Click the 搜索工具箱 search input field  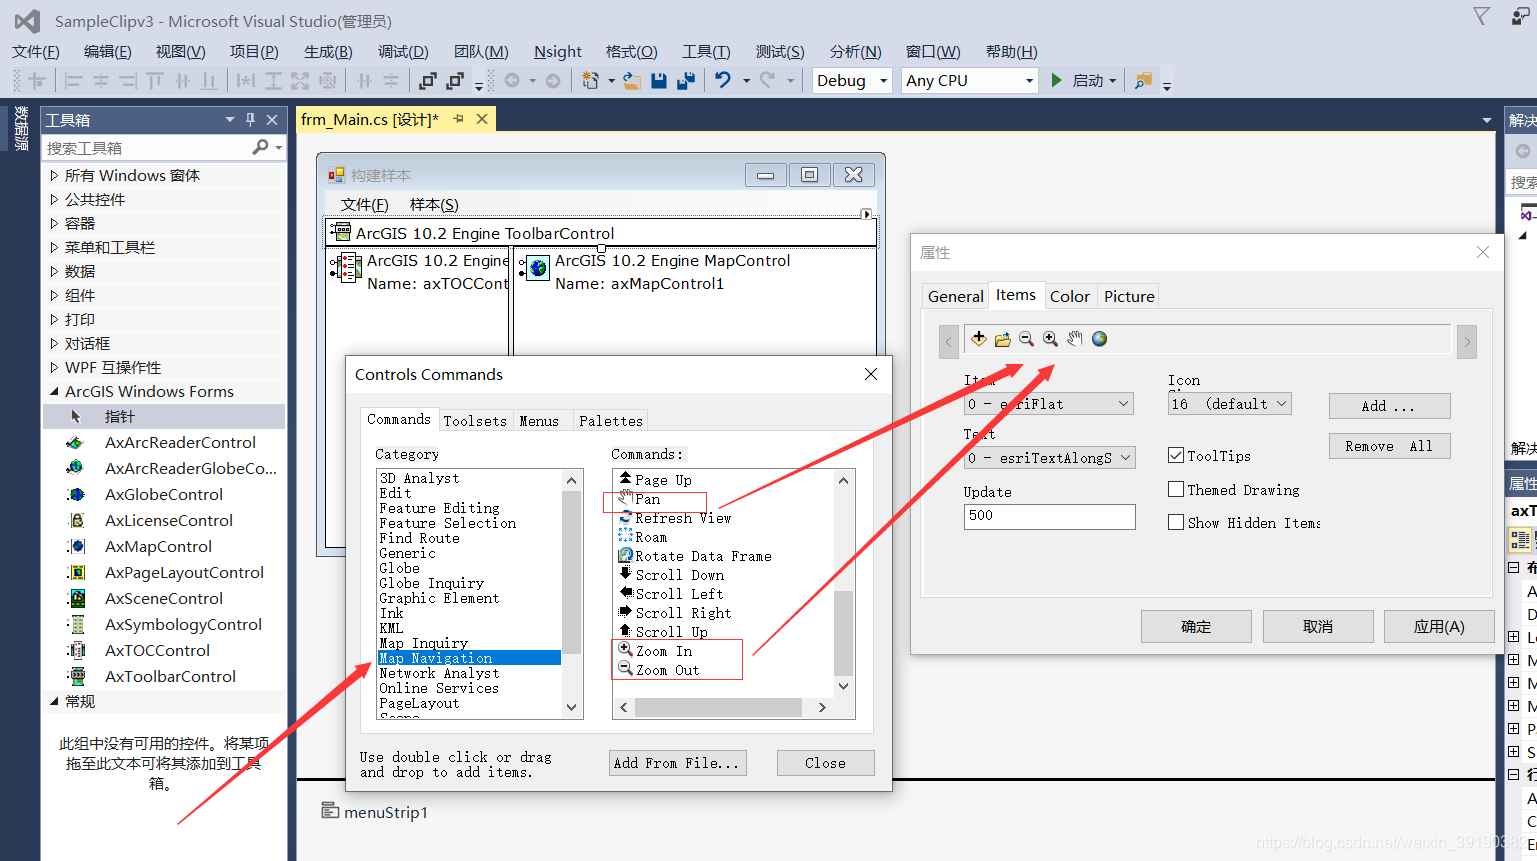[147, 148]
